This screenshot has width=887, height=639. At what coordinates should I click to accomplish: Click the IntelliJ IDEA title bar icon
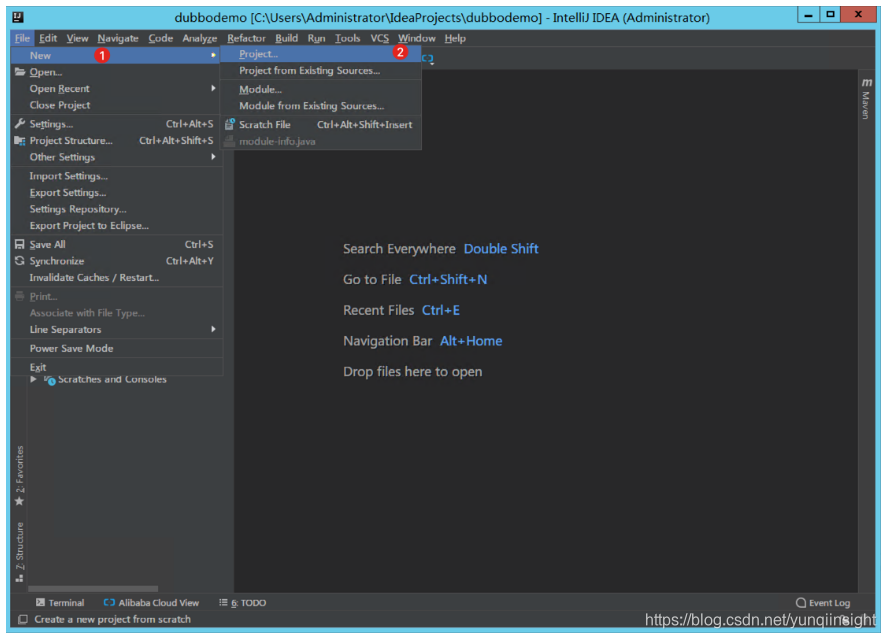click(x=19, y=17)
